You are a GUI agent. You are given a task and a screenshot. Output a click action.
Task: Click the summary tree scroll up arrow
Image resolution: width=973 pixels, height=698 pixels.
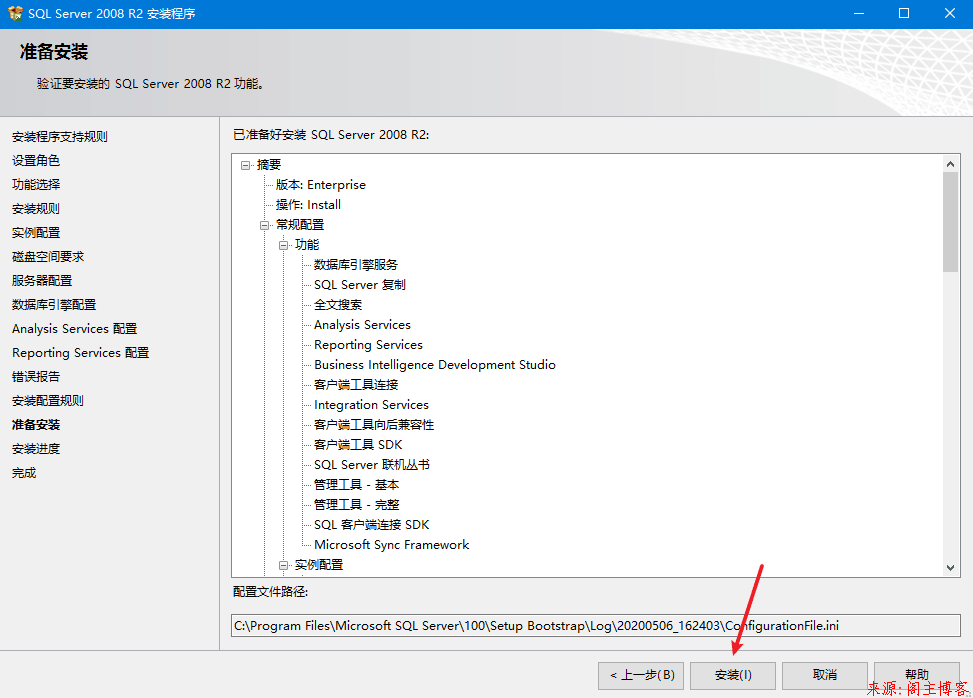(950, 164)
